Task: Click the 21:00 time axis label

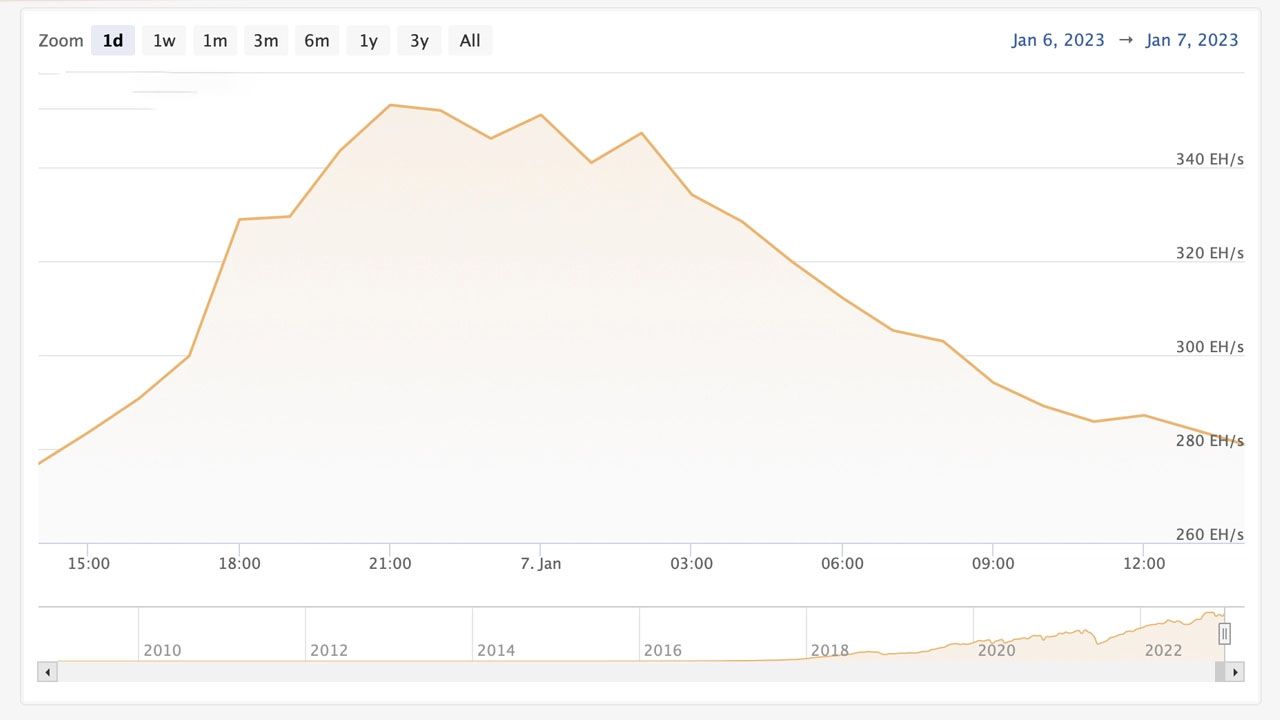Action: 390,563
